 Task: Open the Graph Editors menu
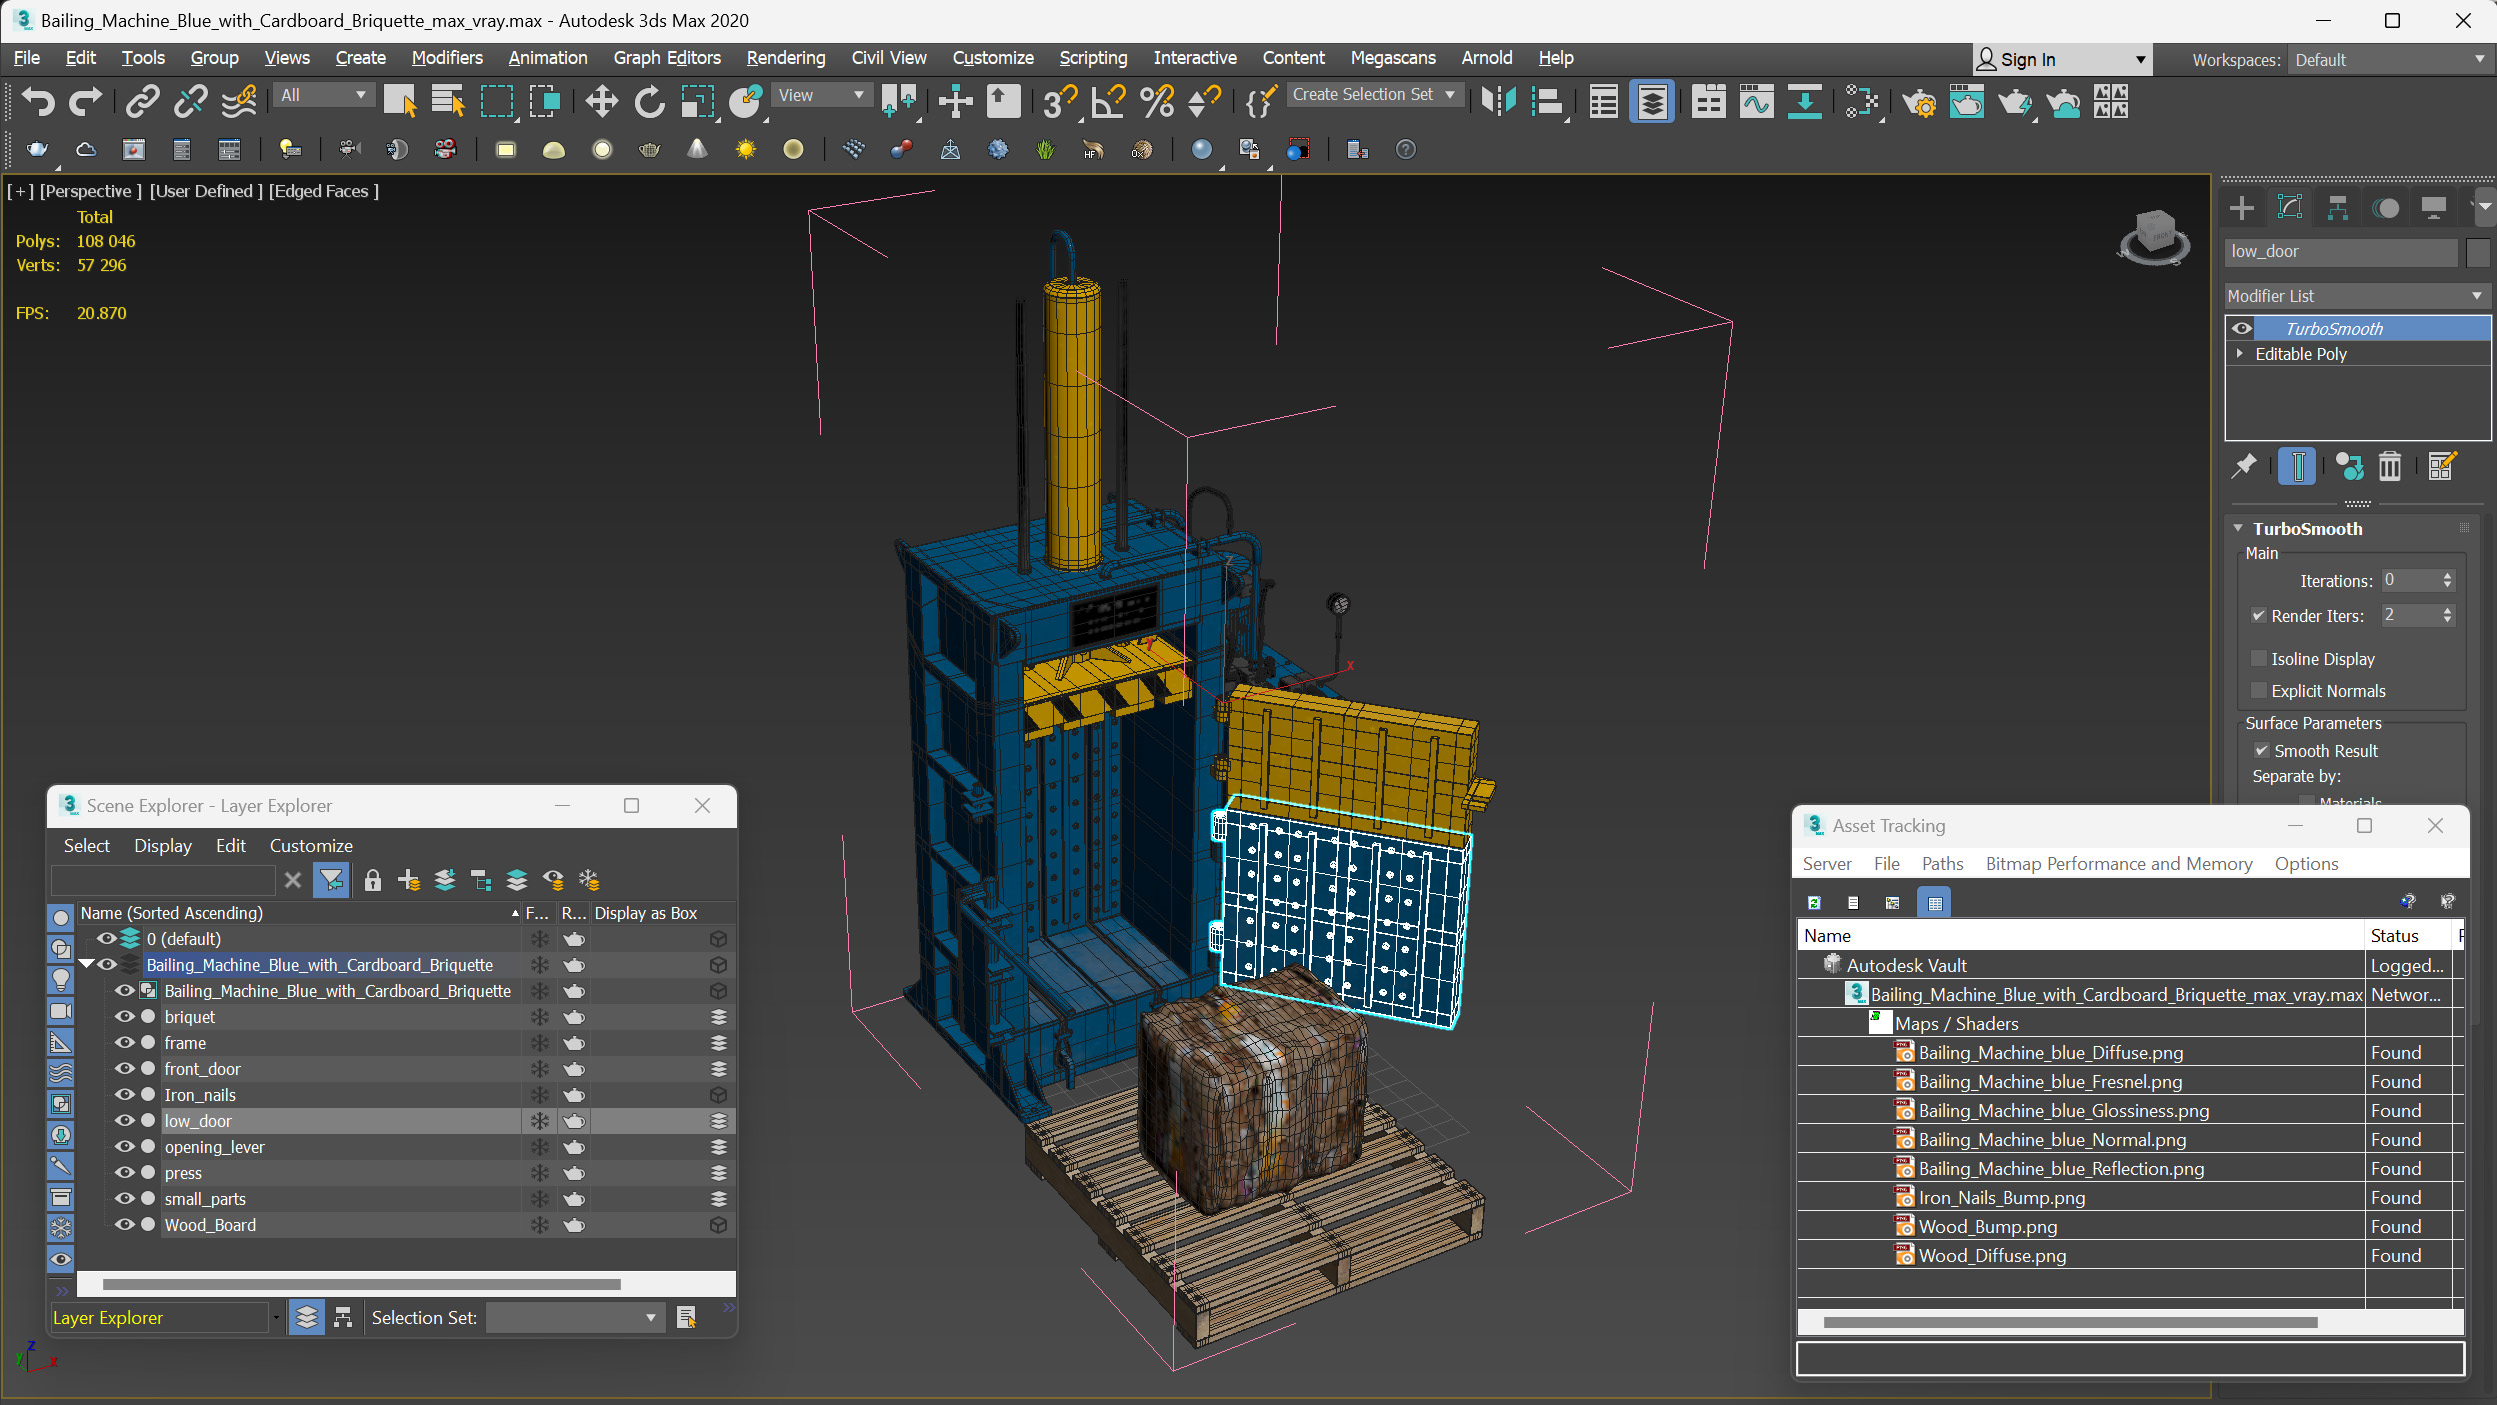point(667,58)
